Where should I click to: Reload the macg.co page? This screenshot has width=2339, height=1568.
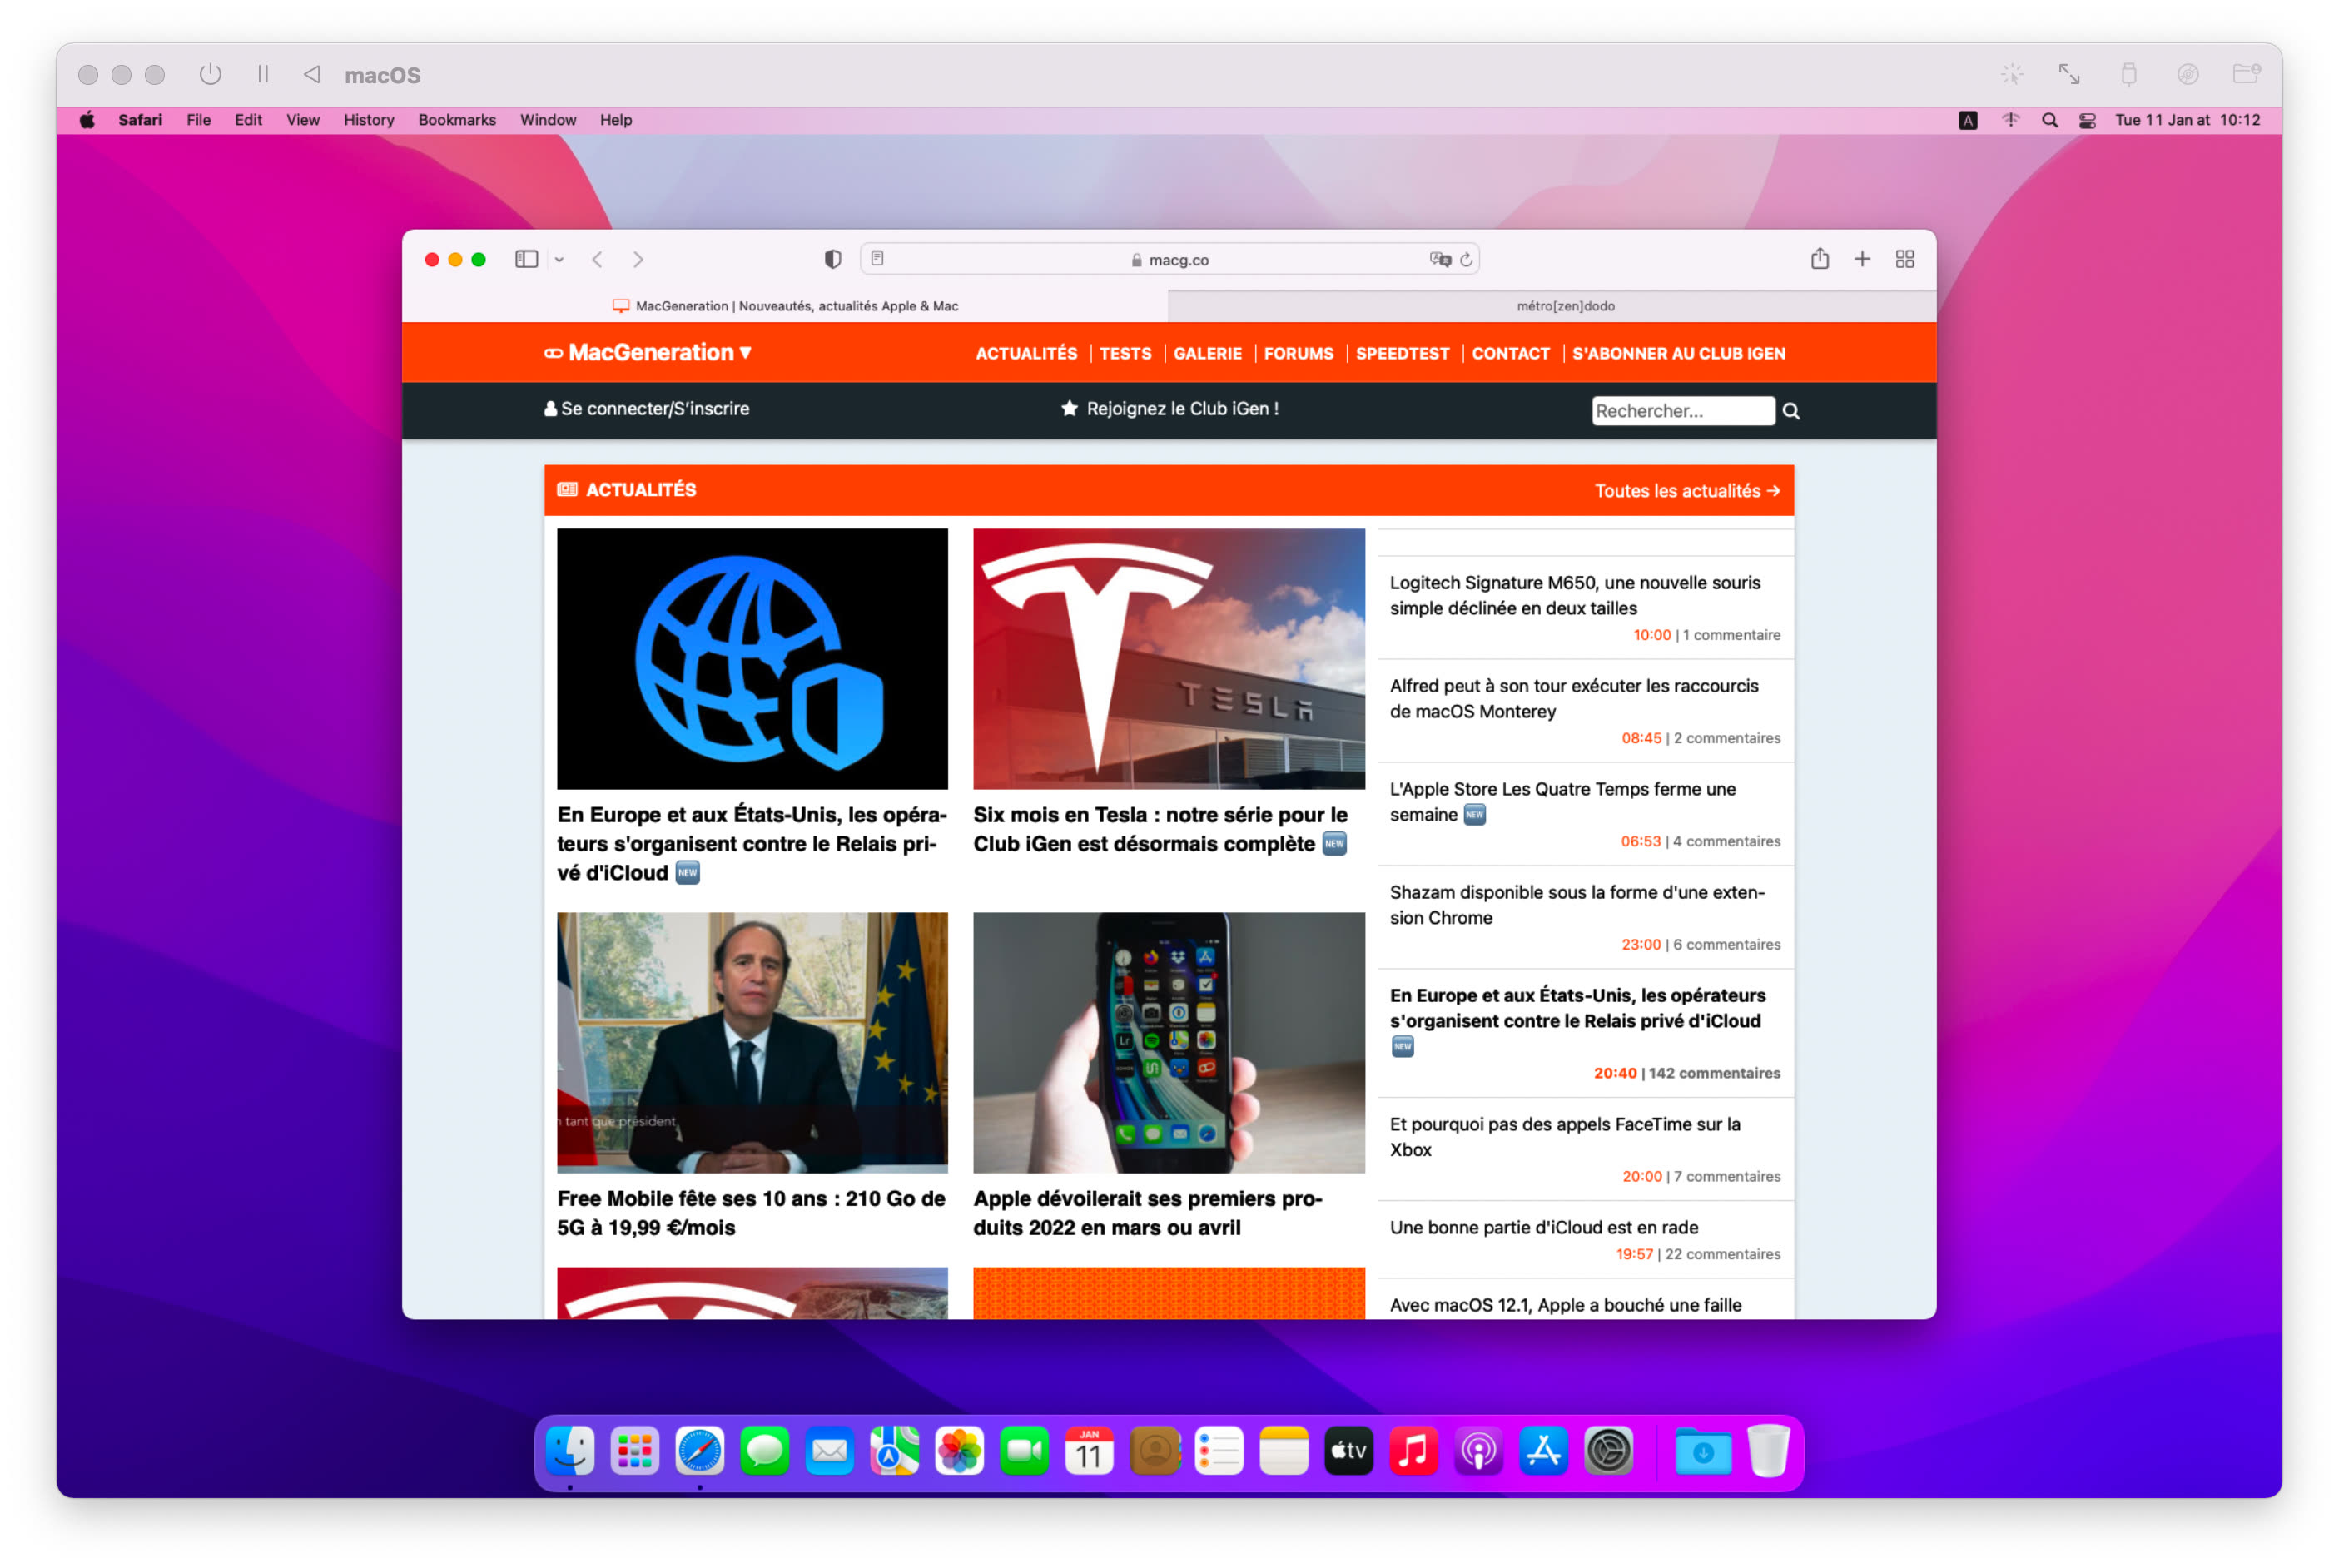(x=1467, y=260)
